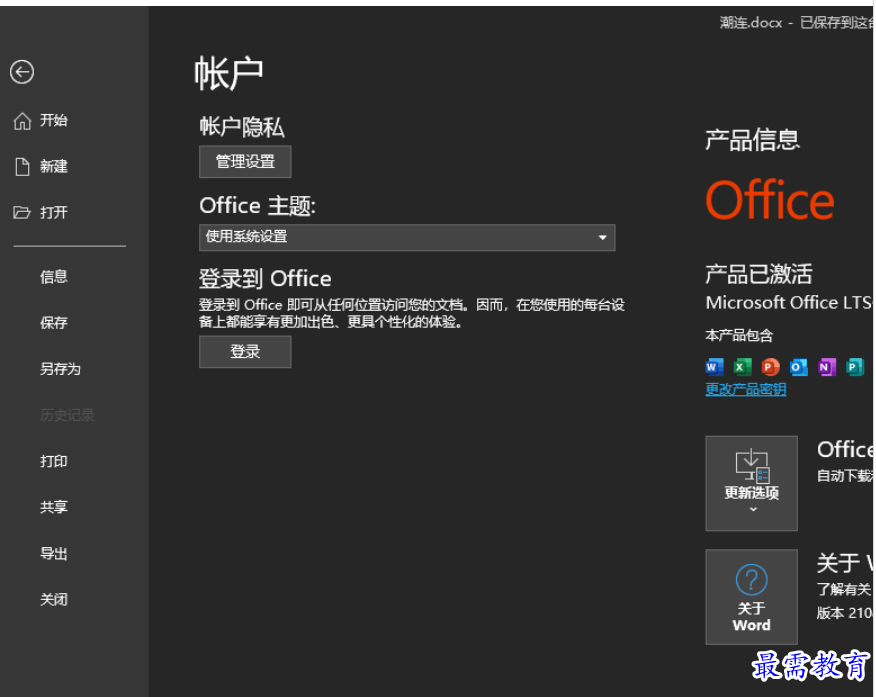Screen dimensions: 876x697
Task: Click the back arrow circle icon
Action: (22, 72)
